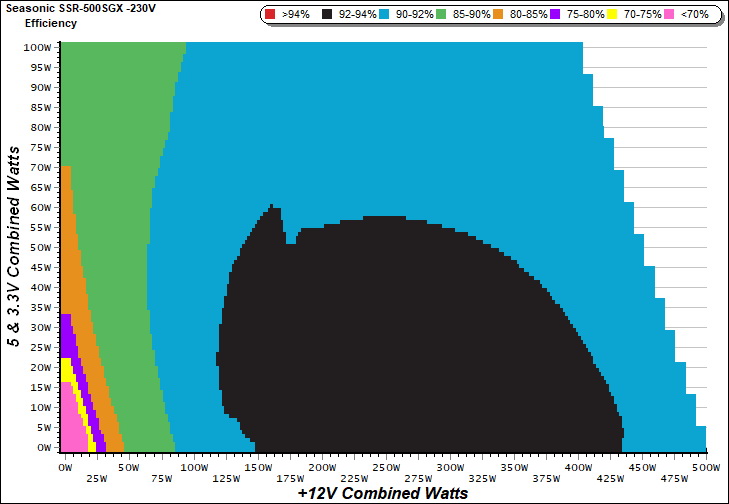Viewport: 729px width, 504px height.
Task: Click the 50W tick on vertical axis
Action: tap(38, 248)
